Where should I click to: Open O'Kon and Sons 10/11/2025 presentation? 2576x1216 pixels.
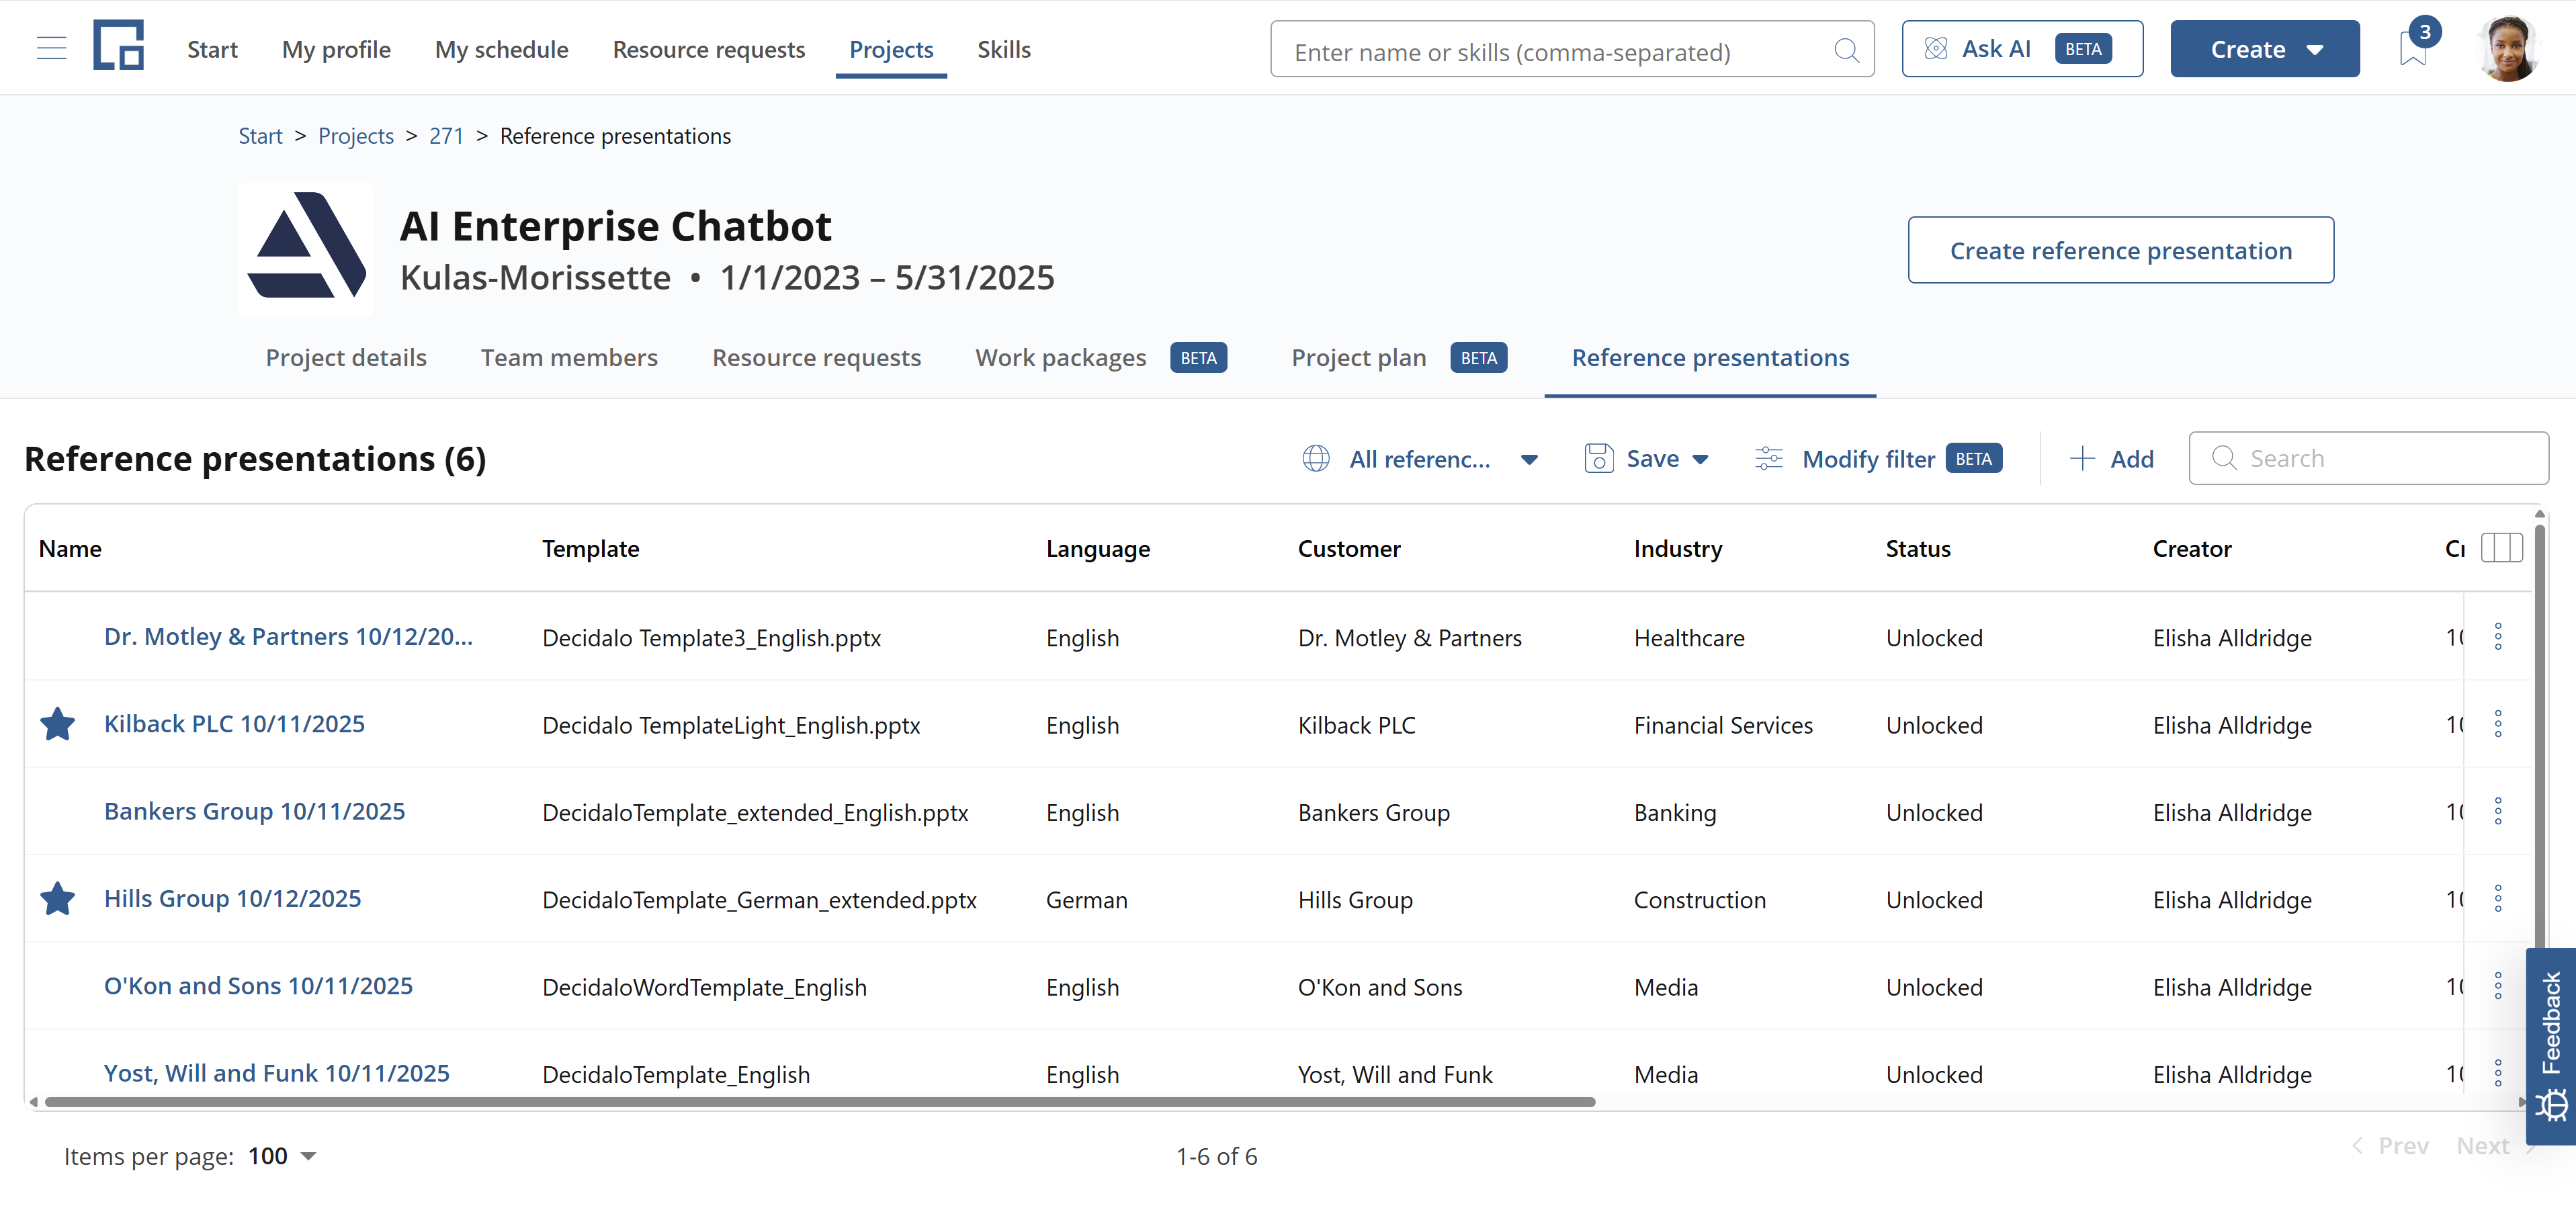pyautogui.click(x=258, y=986)
